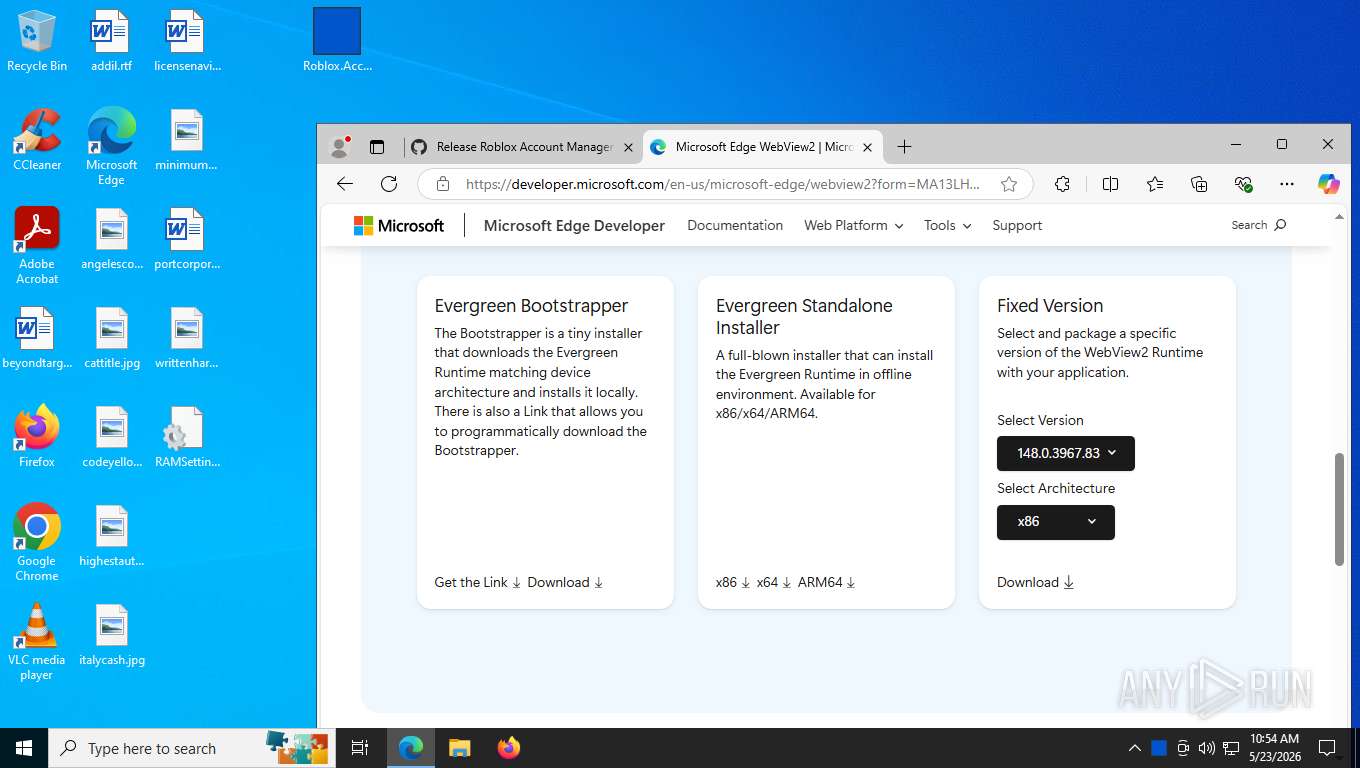The height and width of the screenshot is (768, 1360).
Task: Download the Fixed Version runtime
Action: [1035, 583]
